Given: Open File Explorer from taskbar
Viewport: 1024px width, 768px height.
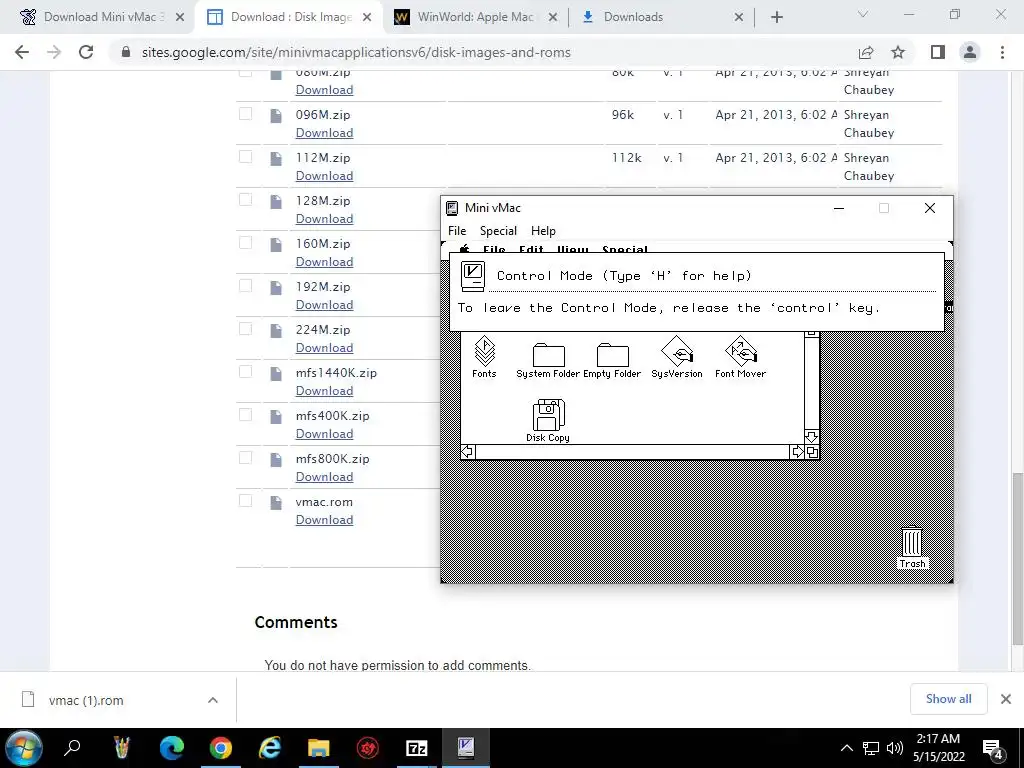Looking at the screenshot, I should (x=319, y=747).
